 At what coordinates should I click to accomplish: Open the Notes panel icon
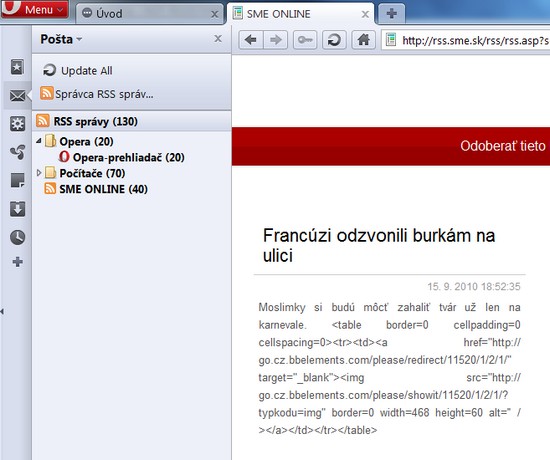click(x=17, y=180)
